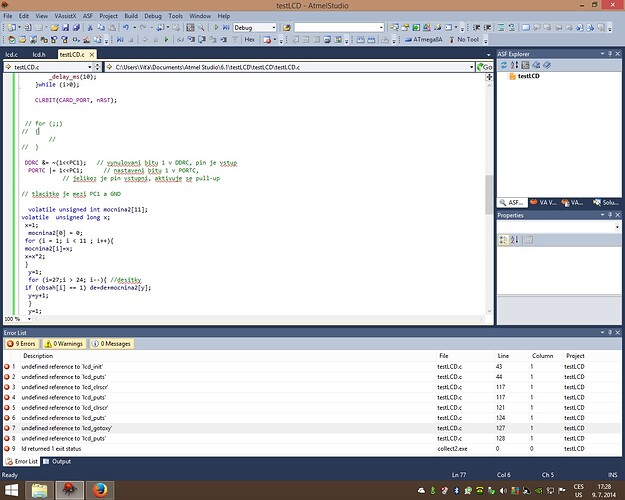Click the editor split-view handle above the scrollbar
This screenshot has width=625, height=500.
pos(489,77)
